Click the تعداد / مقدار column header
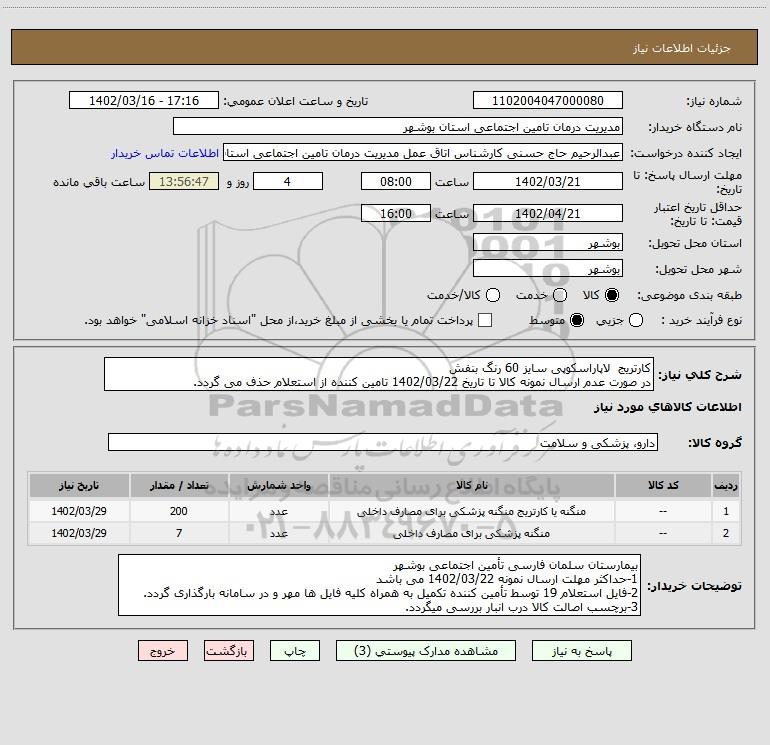This screenshot has height=745, width=770. (179, 486)
